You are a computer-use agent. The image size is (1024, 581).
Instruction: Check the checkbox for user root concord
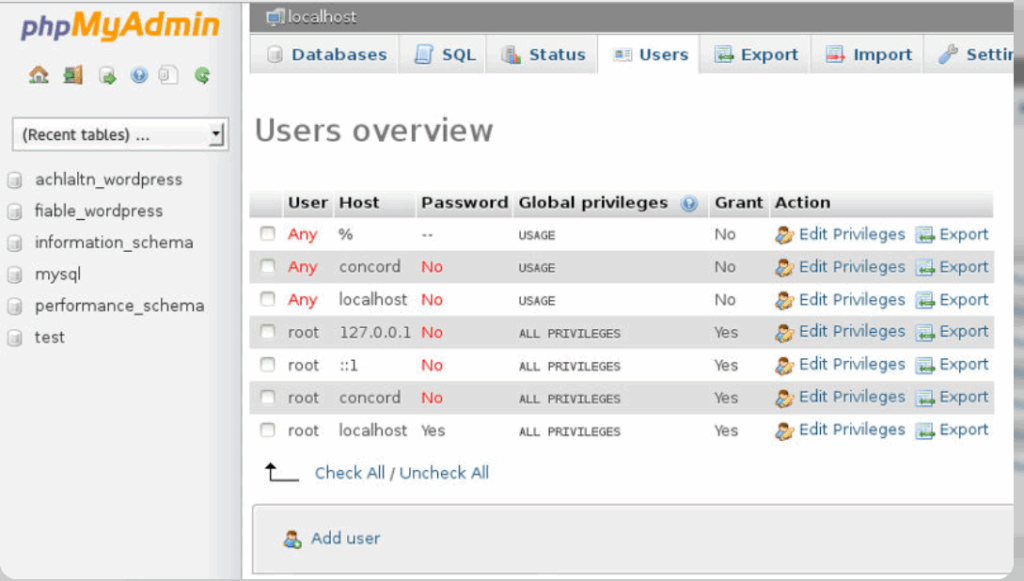pos(267,397)
